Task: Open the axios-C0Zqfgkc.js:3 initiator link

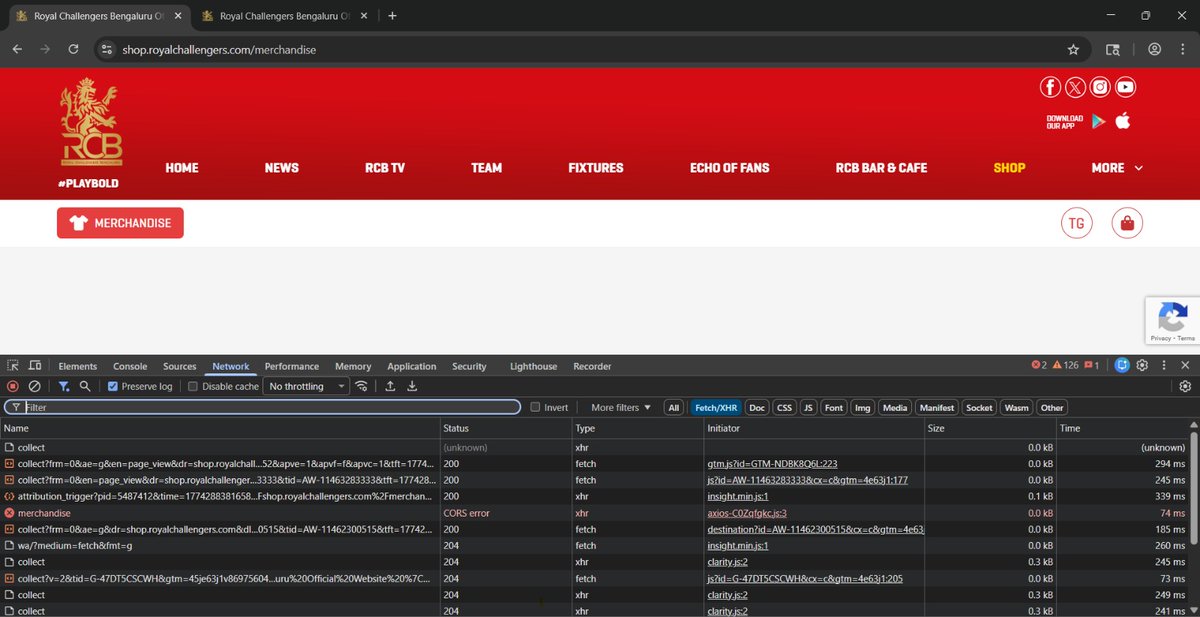Action: click(x=747, y=513)
